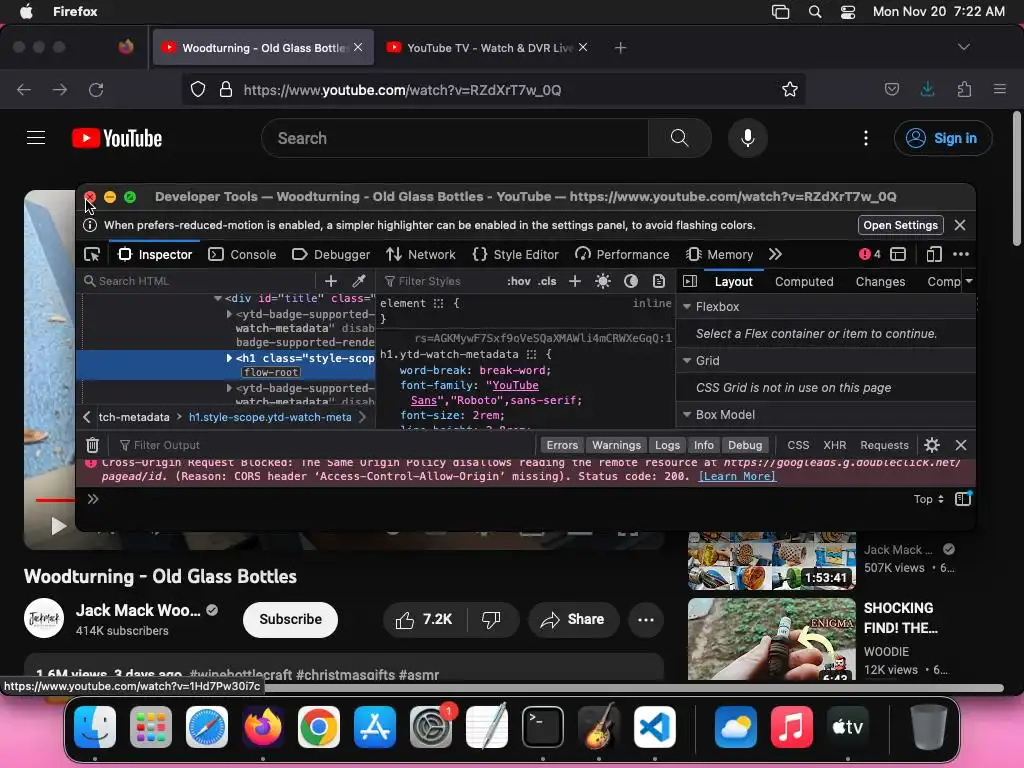The height and width of the screenshot is (768, 1024).
Task: Add new style rule plus icon
Action: pos(575,281)
